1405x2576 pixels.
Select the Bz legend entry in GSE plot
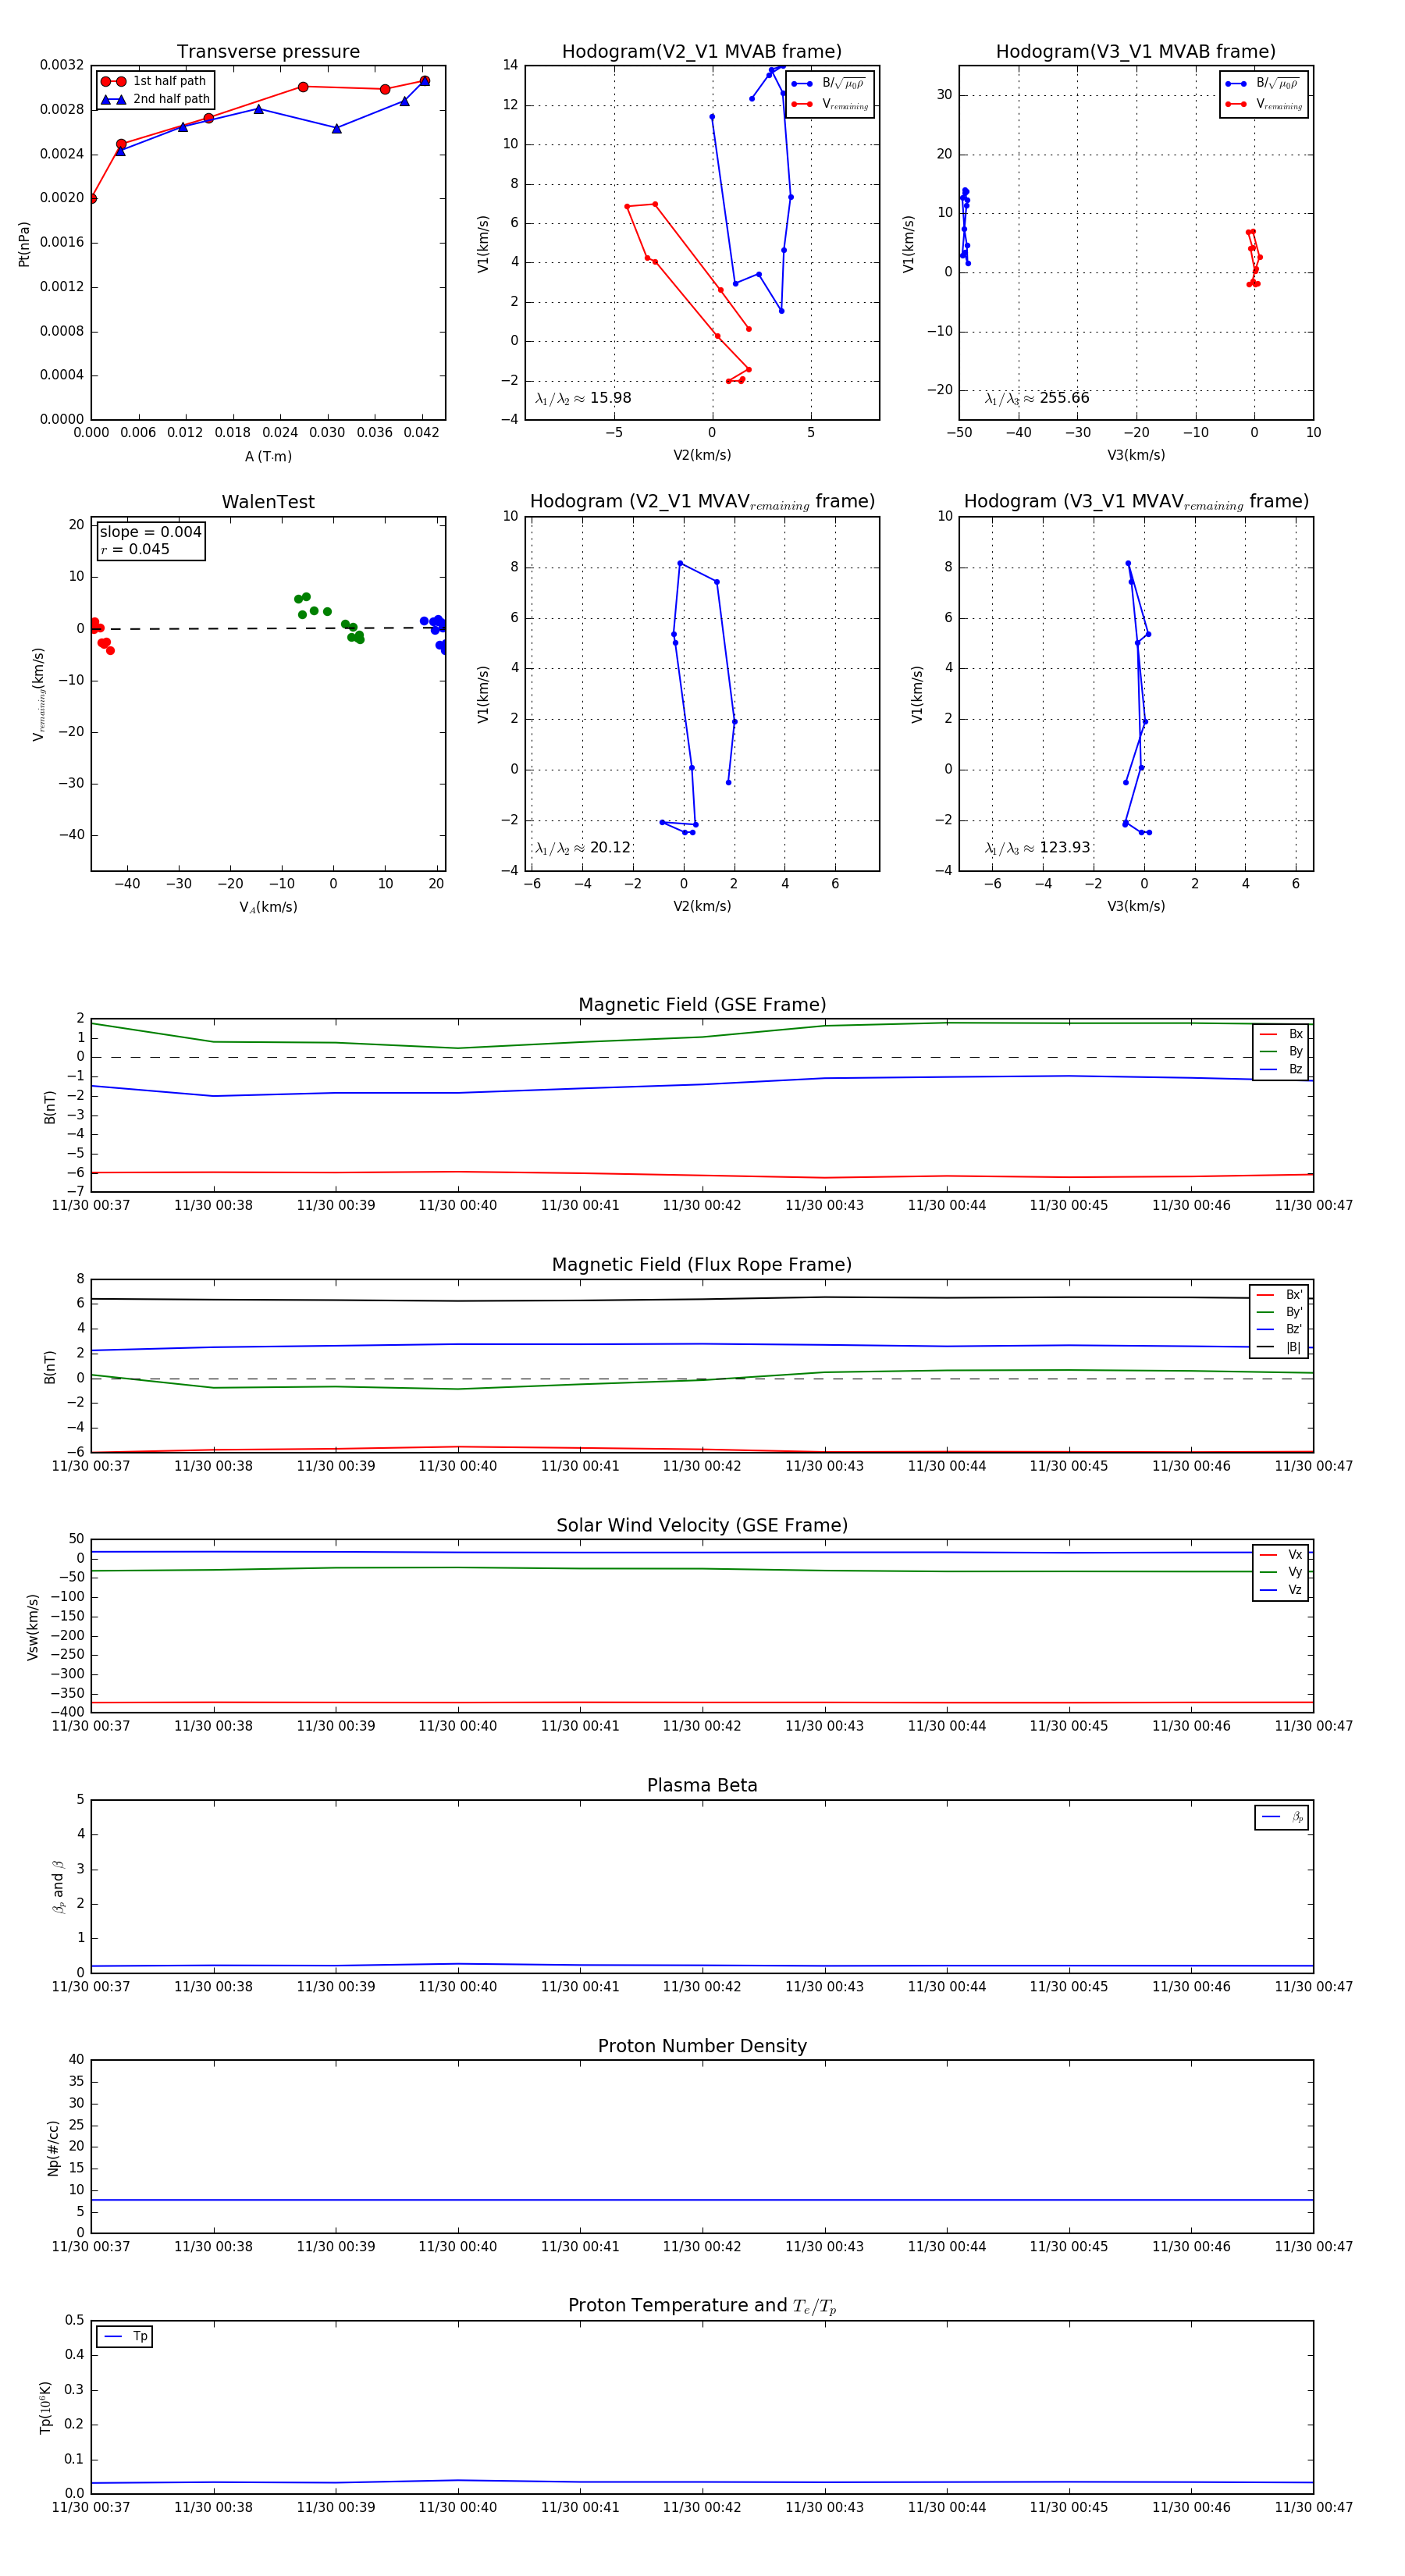(1281, 1069)
